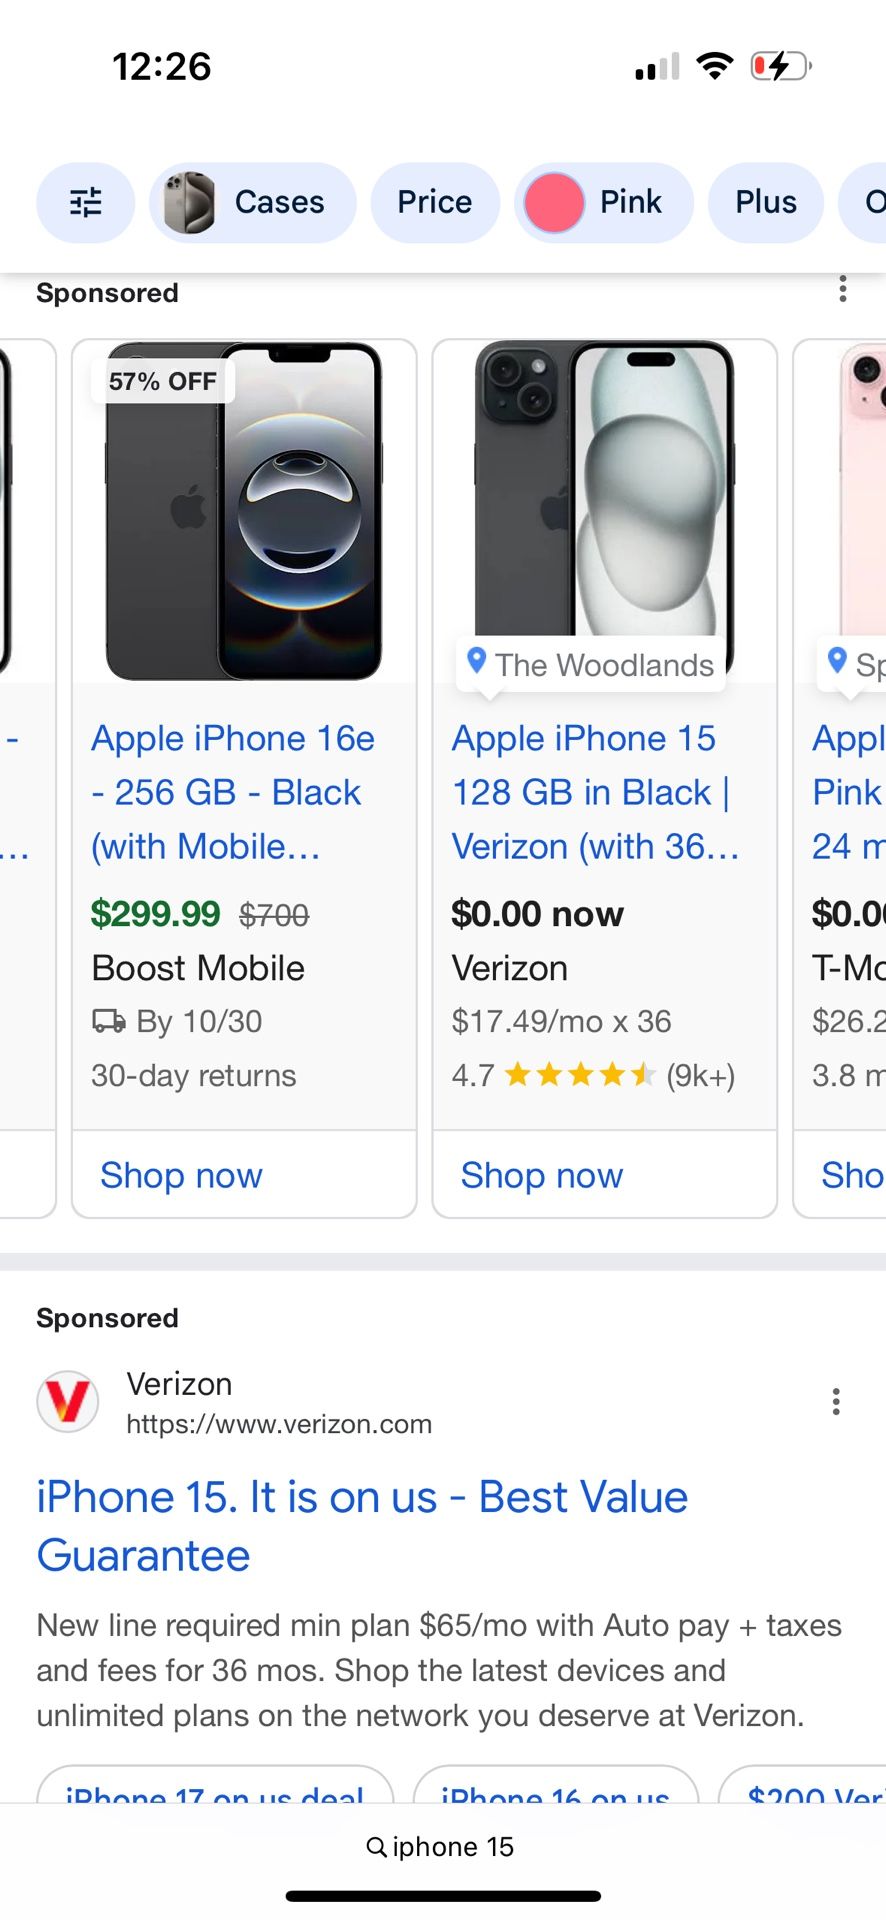886x1920 pixels.
Task: Toggle the Plus filter chip
Action: 765,202
